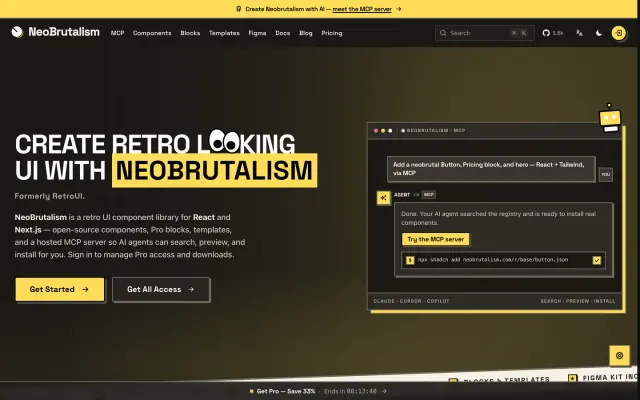Click the dollar prompt icon

pos(410,260)
